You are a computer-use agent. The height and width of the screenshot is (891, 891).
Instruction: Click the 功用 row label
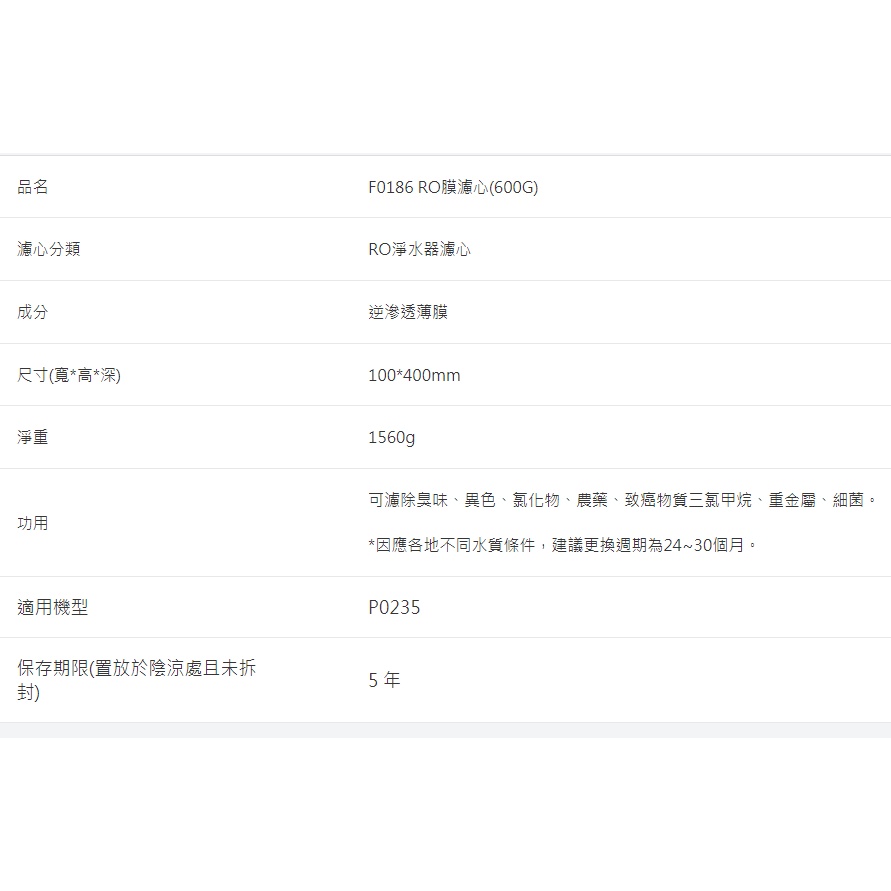coord(33,523)
